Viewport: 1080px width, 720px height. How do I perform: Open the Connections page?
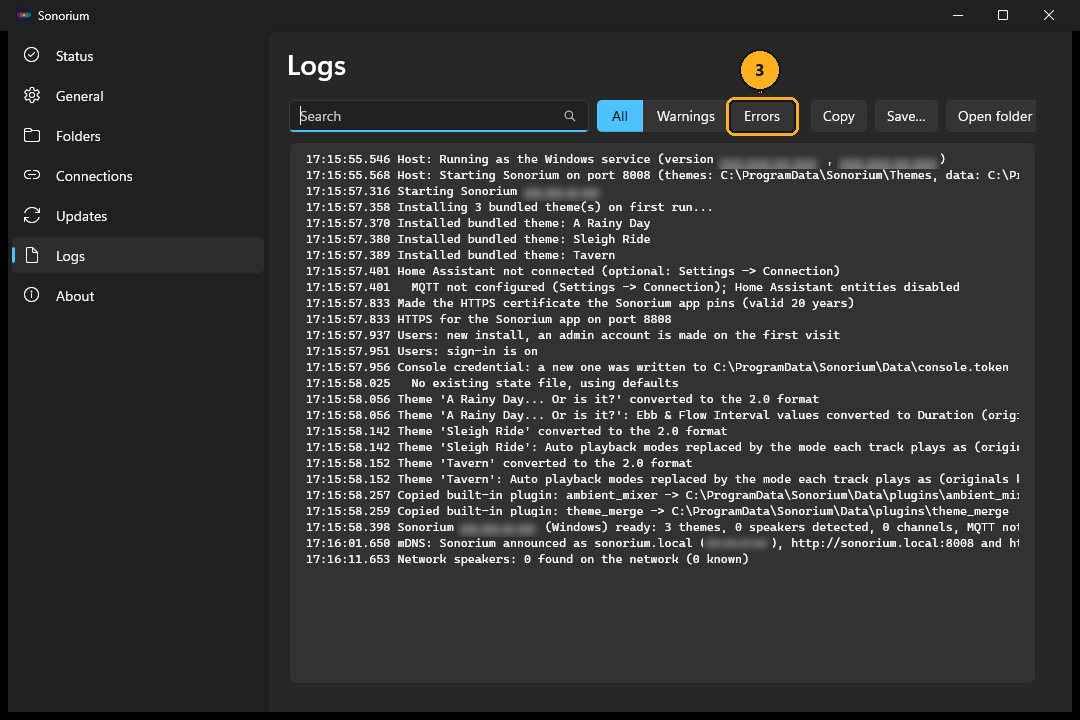[138, 176]
